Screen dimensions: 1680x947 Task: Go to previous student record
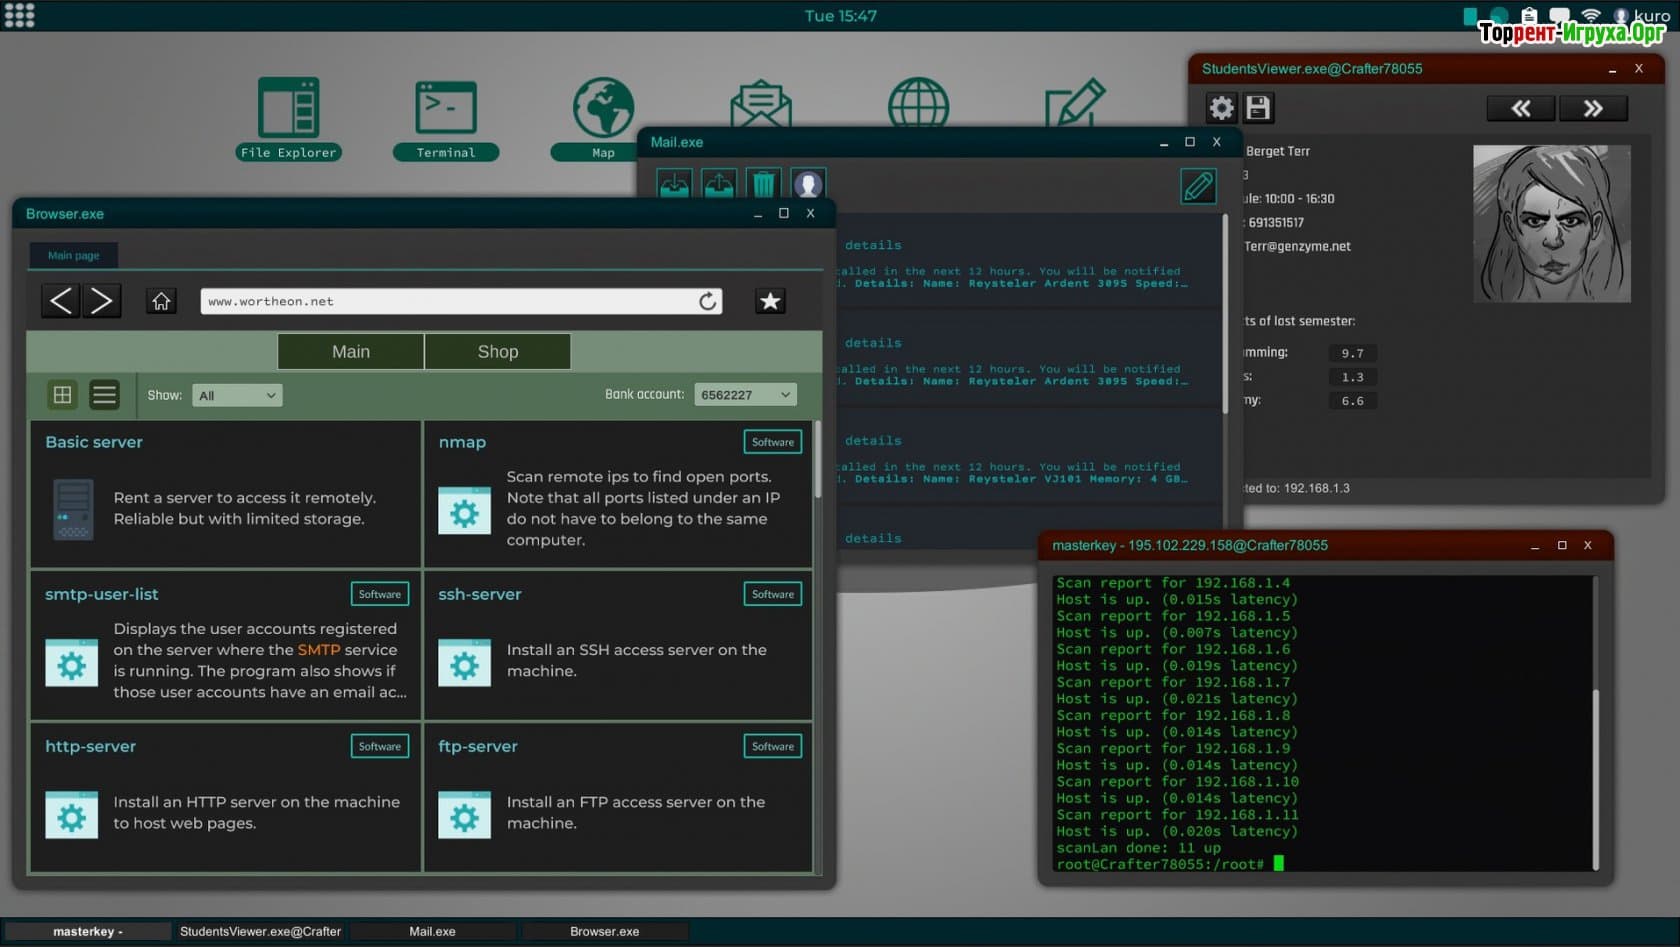click(x=1520, y=108)
